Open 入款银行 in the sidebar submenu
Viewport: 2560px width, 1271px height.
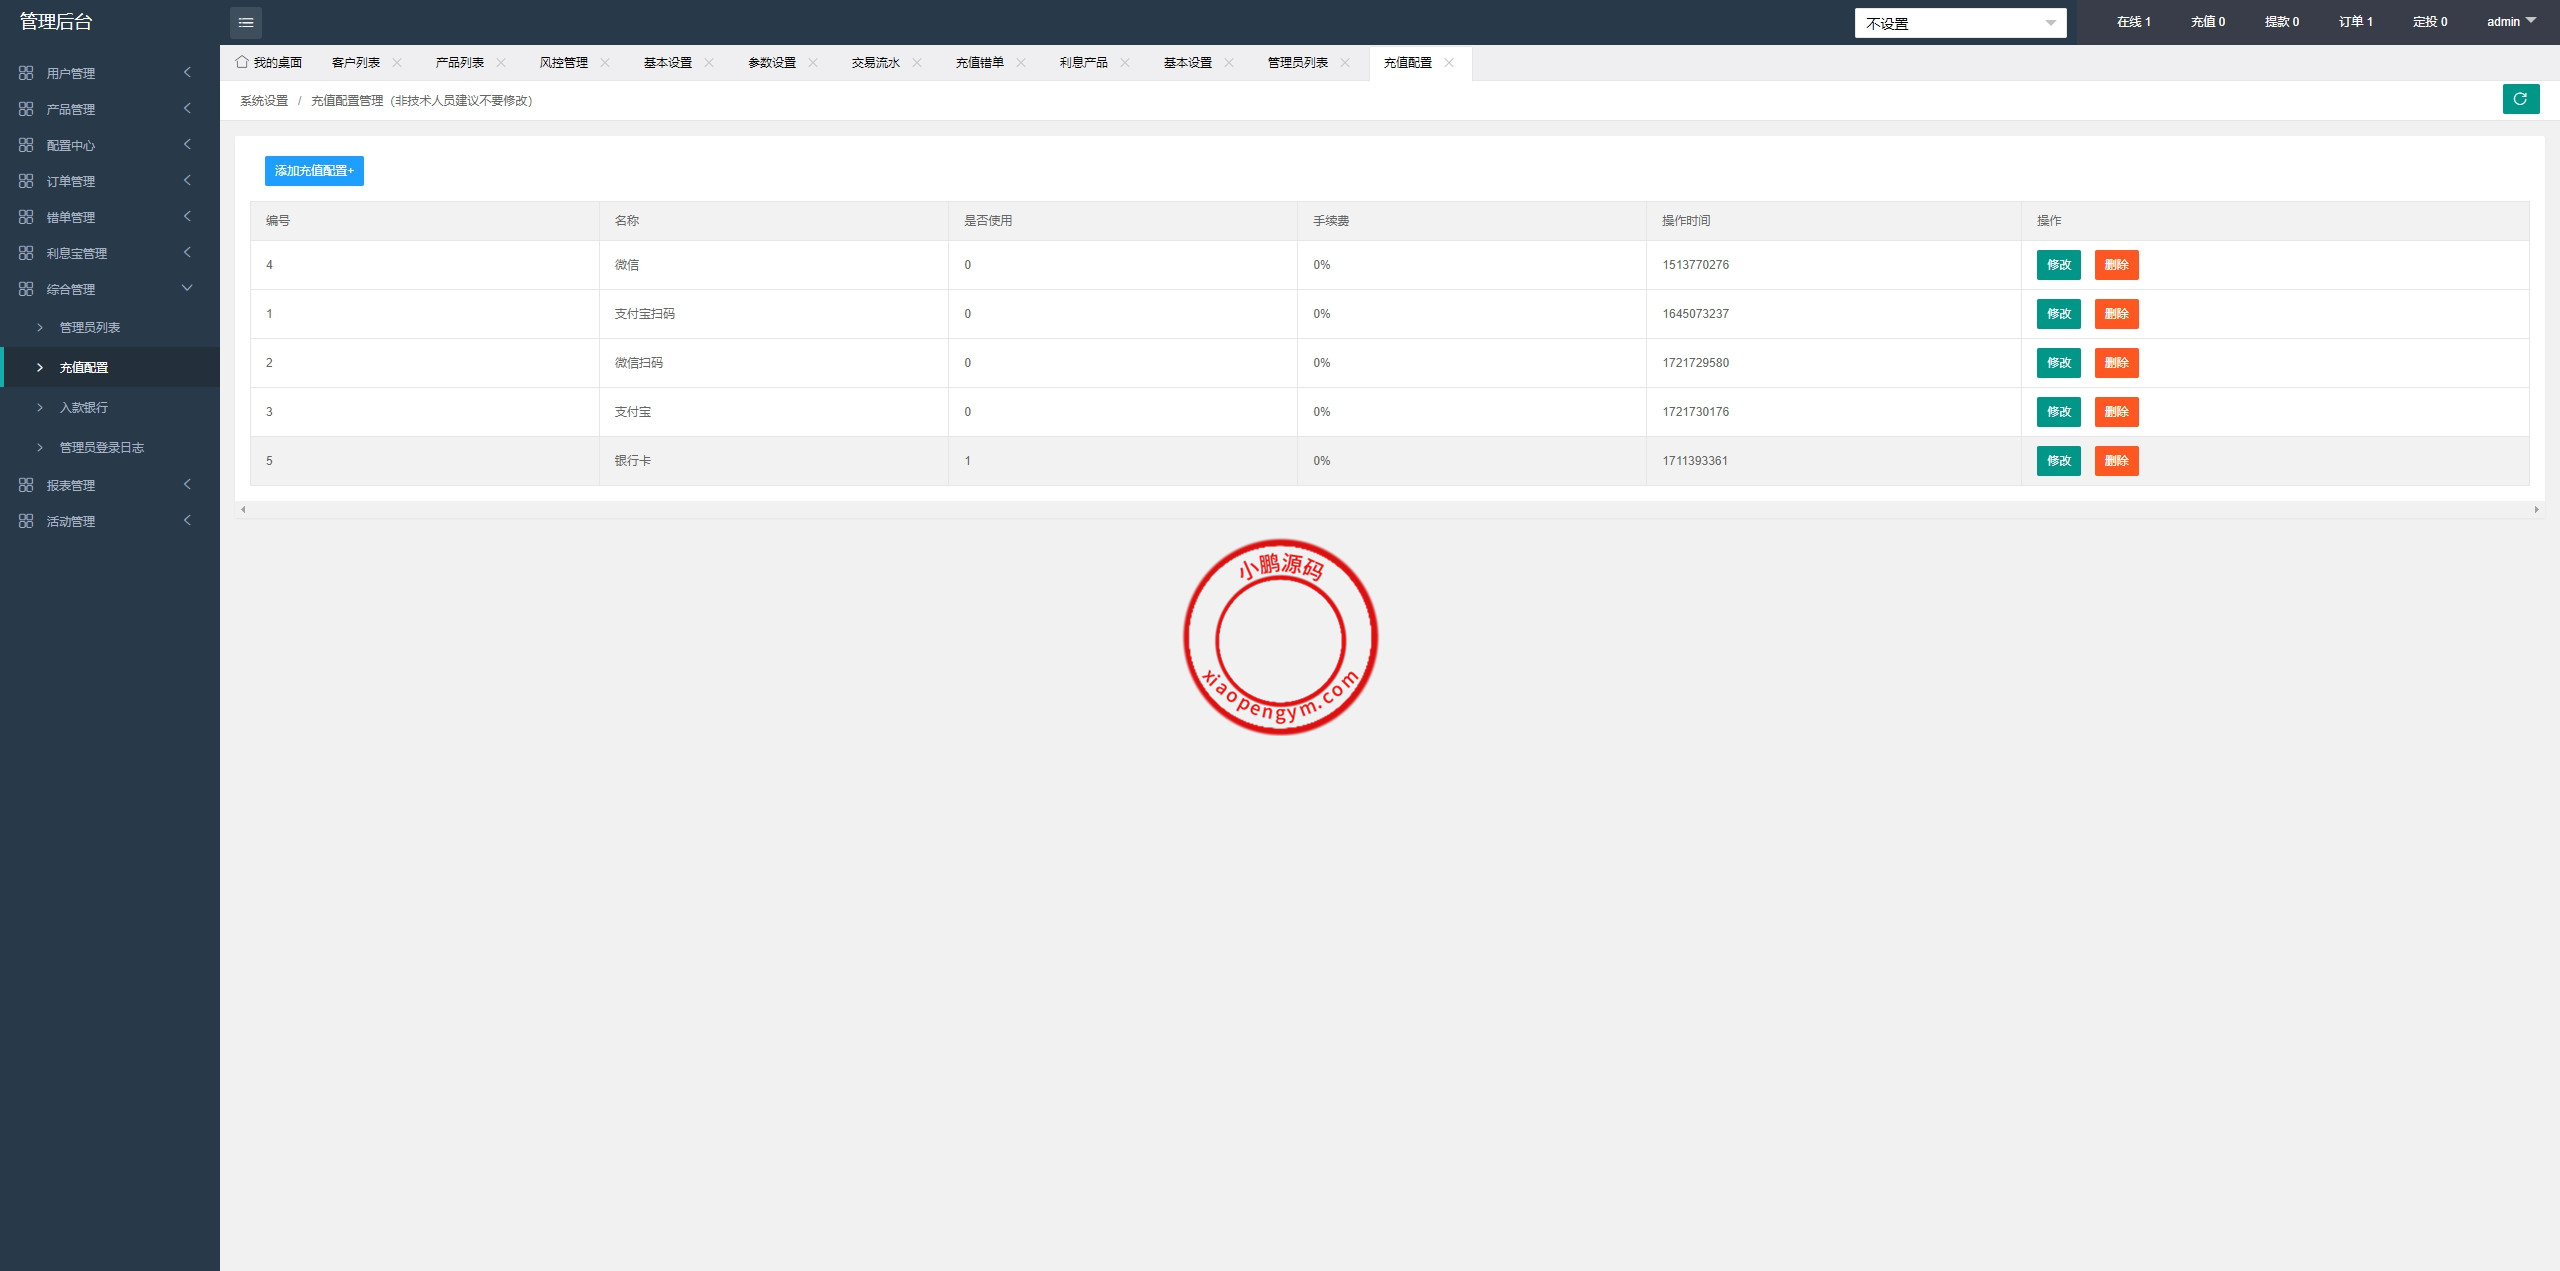pos(84,407)
